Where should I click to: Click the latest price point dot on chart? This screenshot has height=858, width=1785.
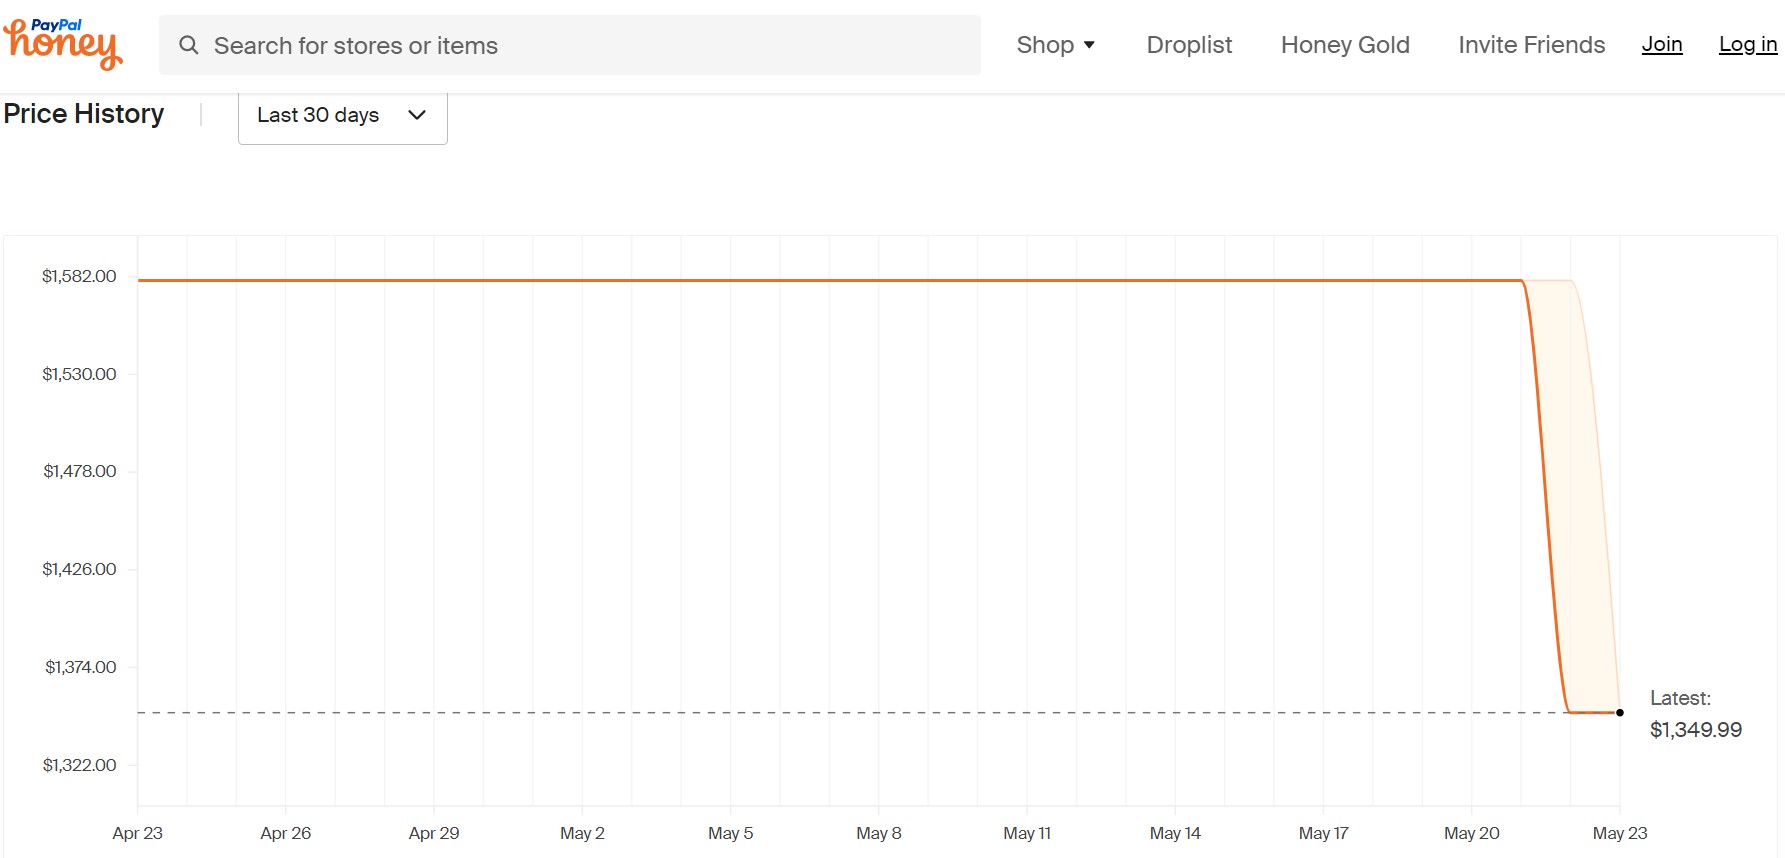point(1620,713)
